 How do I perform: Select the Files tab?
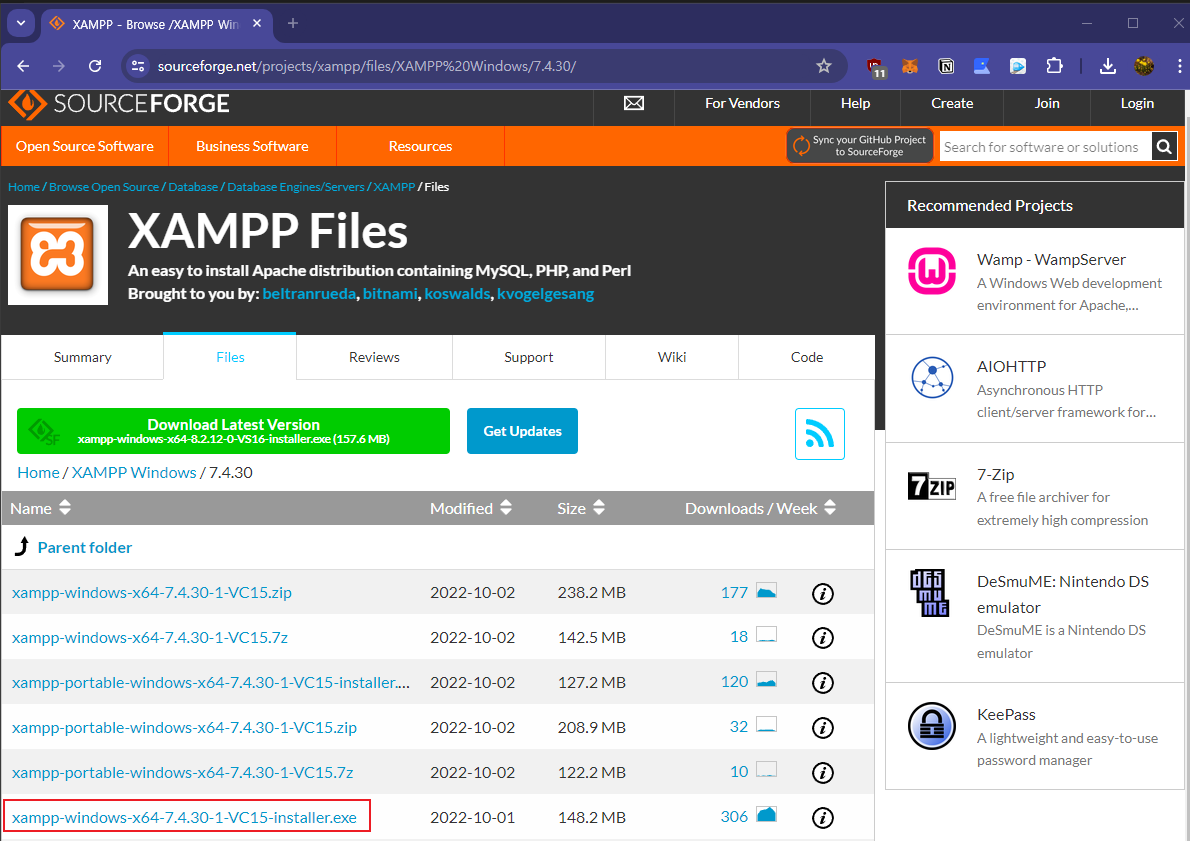click(x=230, y=357)
